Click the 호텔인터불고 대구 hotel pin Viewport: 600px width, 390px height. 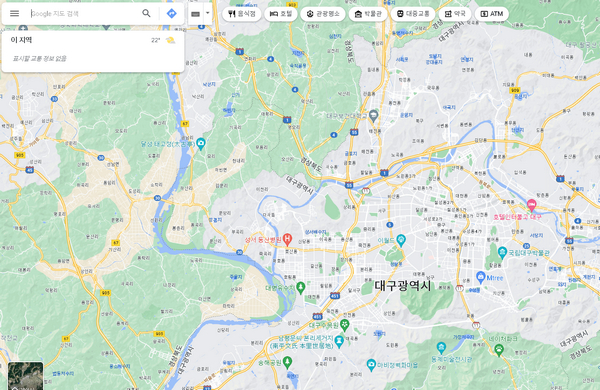point(532,205)
